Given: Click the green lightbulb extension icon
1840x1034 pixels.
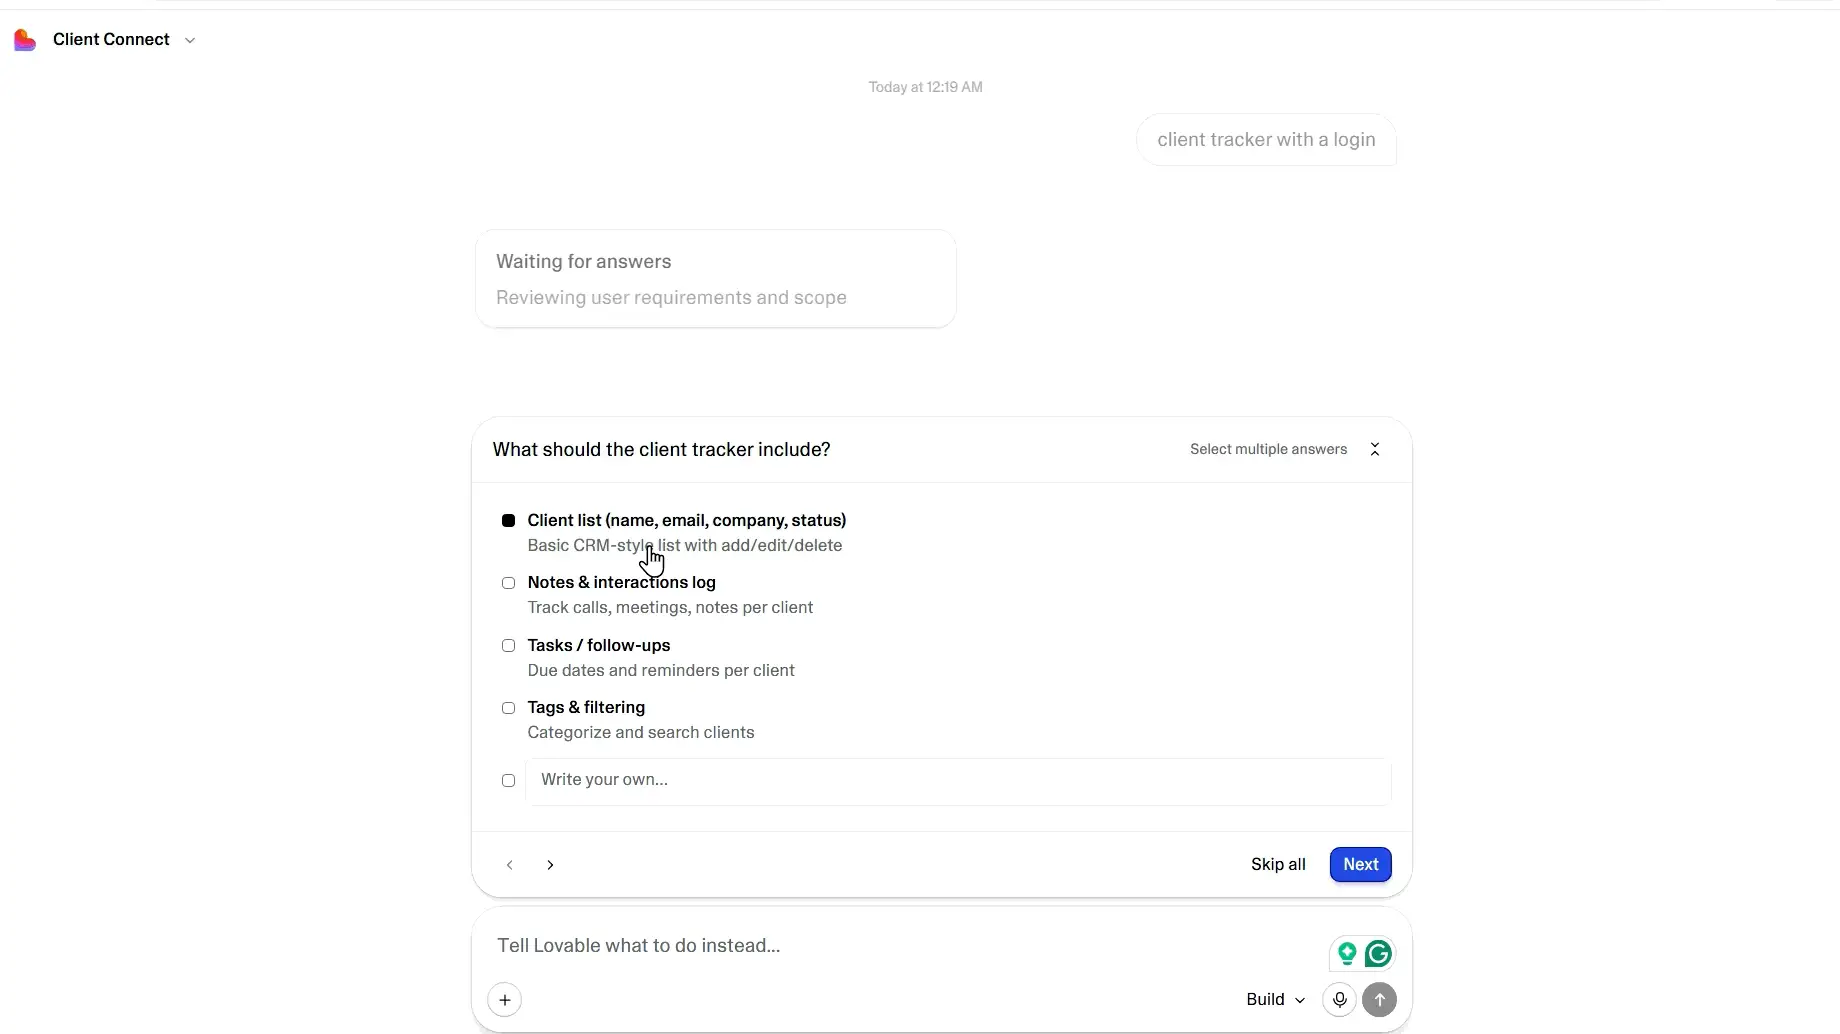Looking at the screenshot, I should [x=1347, y=954].
